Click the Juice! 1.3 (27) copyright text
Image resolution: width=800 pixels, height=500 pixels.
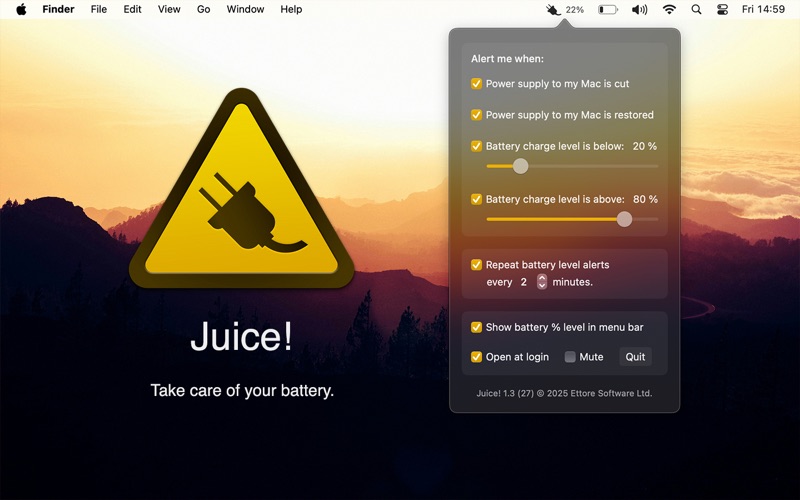point(564,393)
